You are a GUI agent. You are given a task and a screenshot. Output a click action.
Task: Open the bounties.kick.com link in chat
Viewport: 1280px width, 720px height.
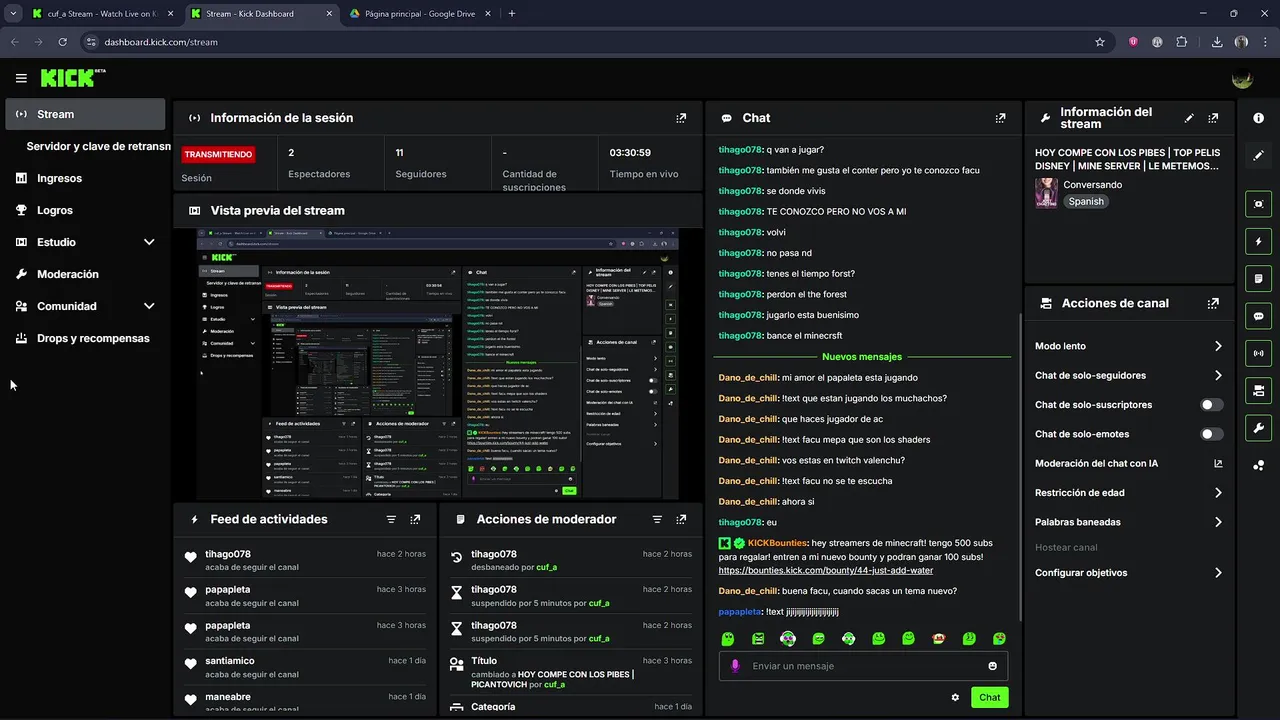click(826, 570)
